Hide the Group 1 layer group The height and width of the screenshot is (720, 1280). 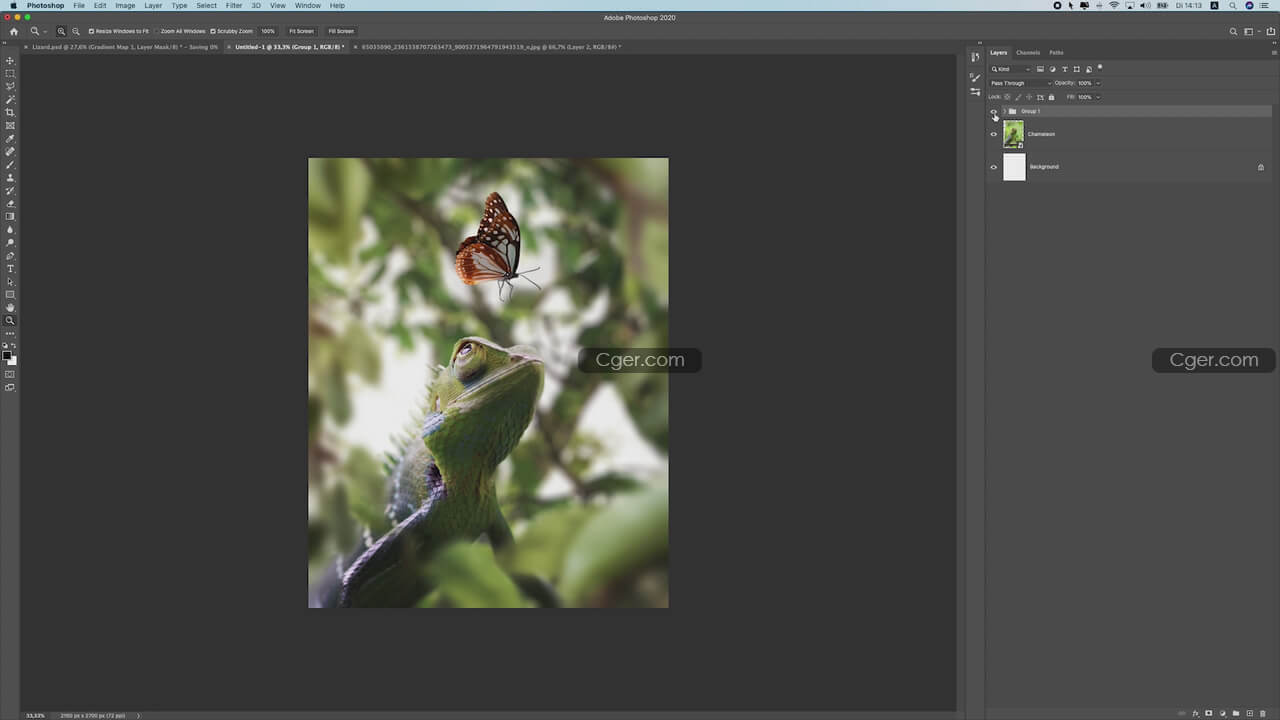coord(993,111)
